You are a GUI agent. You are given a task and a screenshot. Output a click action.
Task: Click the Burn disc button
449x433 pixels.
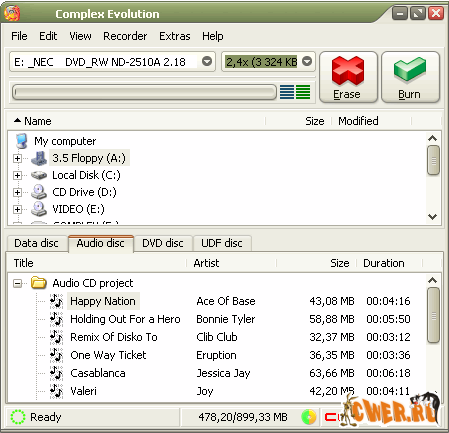point(410,77)
